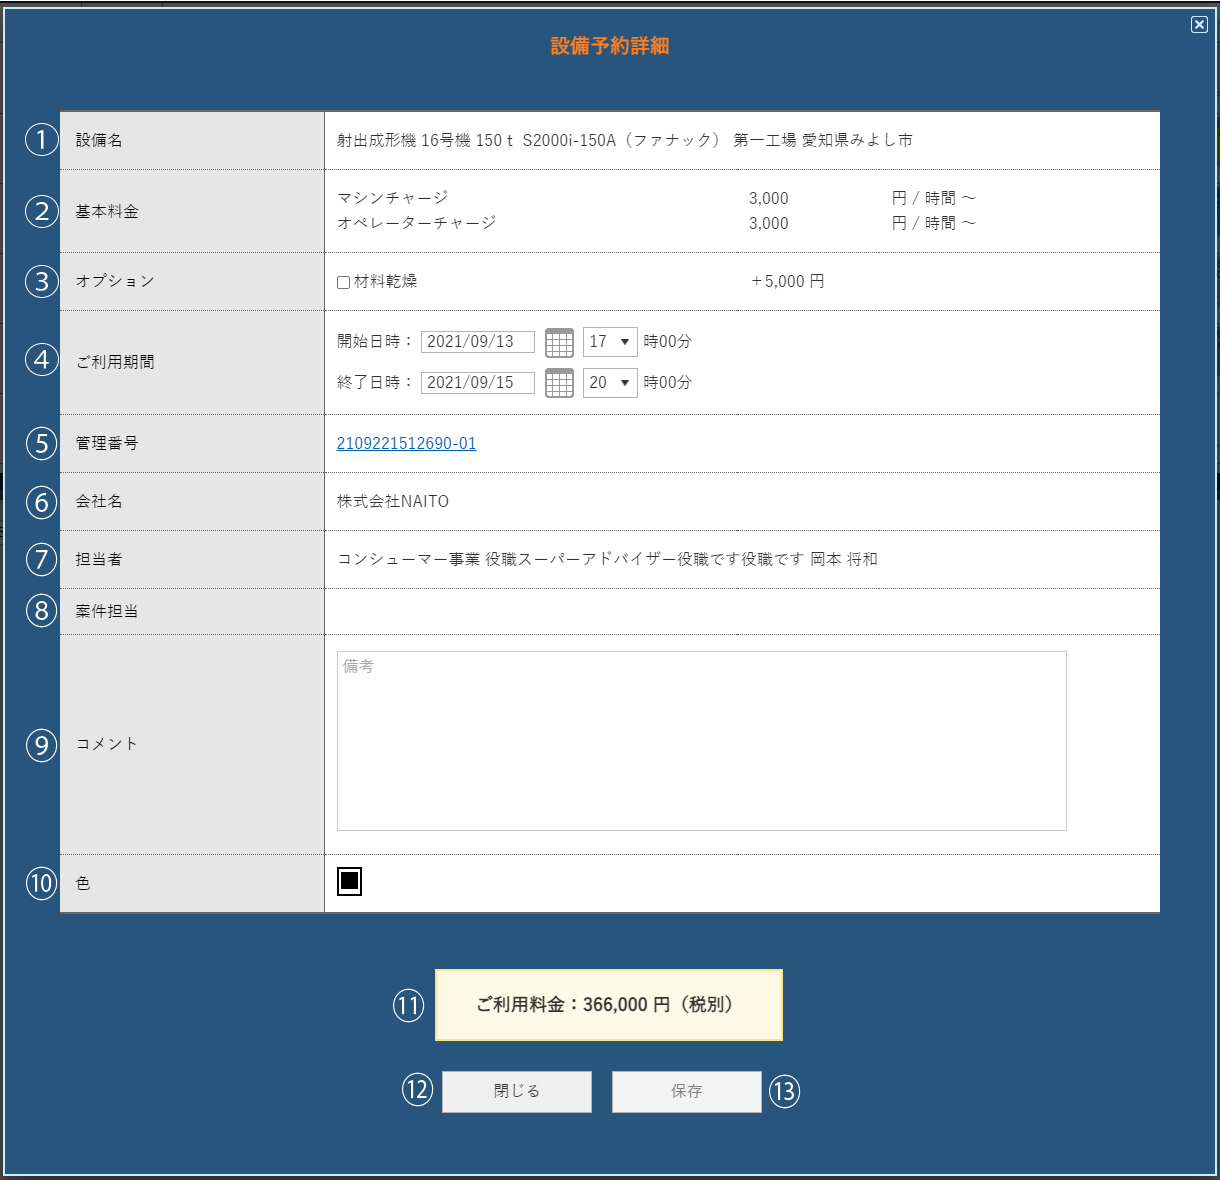Click the circled number 13 beside 保存
This screenshot has height=1180, width=1221.
click(x=784, y=1091)
